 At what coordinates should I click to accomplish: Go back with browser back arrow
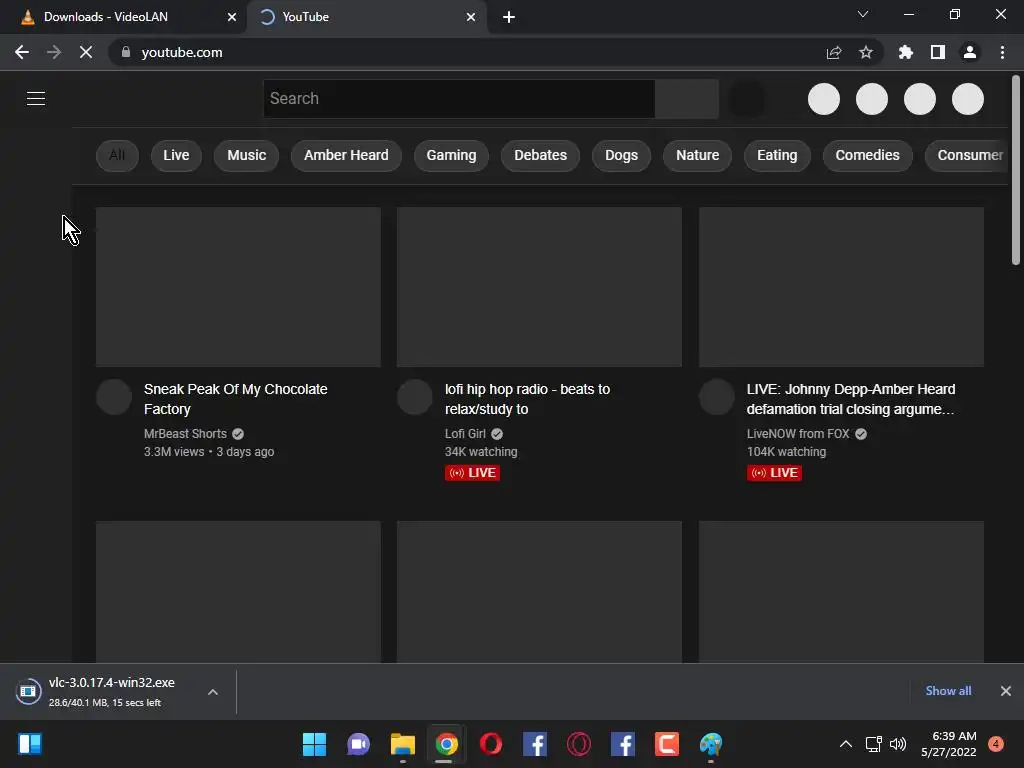click(x=22, y=52)
